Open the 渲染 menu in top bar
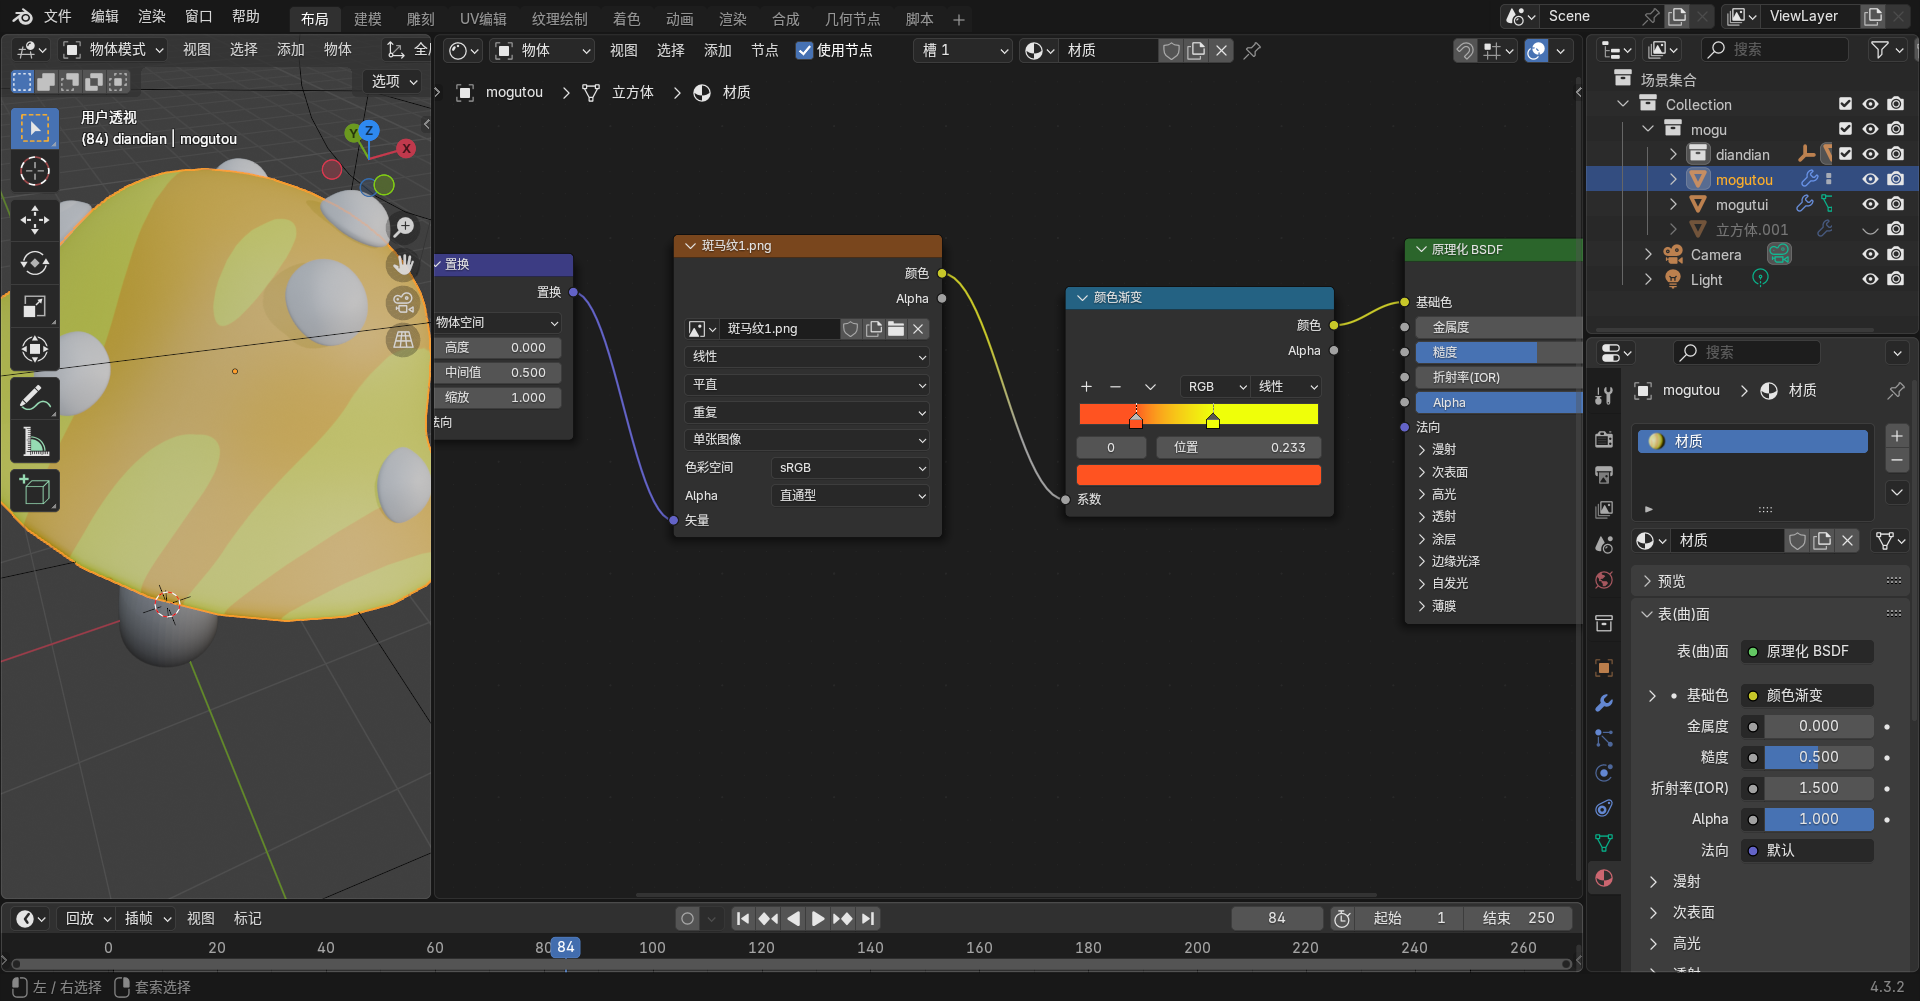 pyautogui.click(x=151, y=16)
